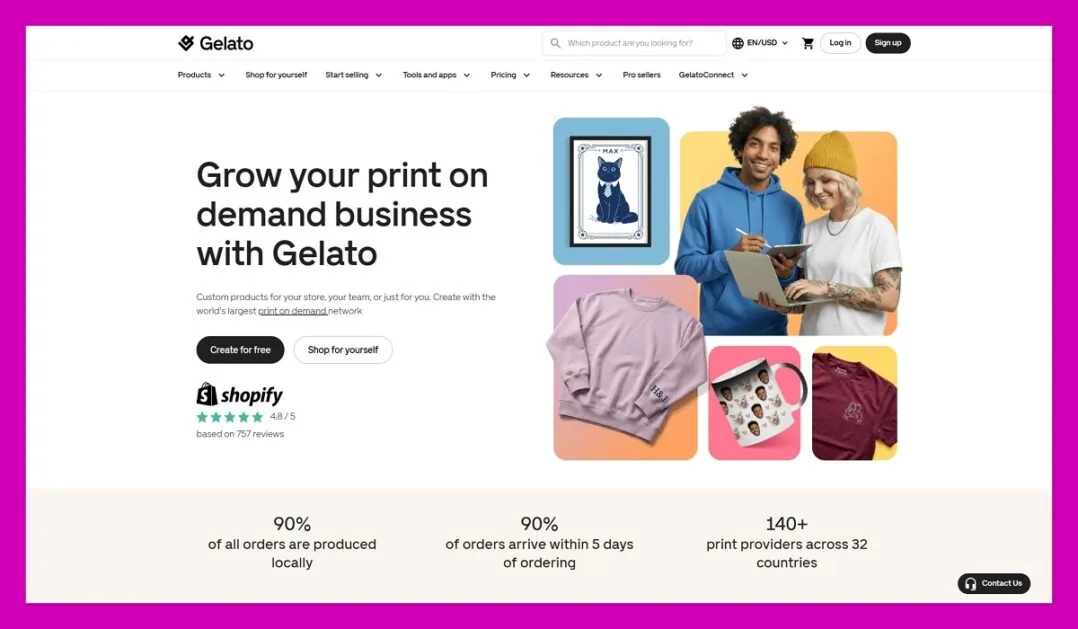The width and height of the screenshot is (1078, 629).
Task: Open the Shop for yourself nav link
Action: 276,75
